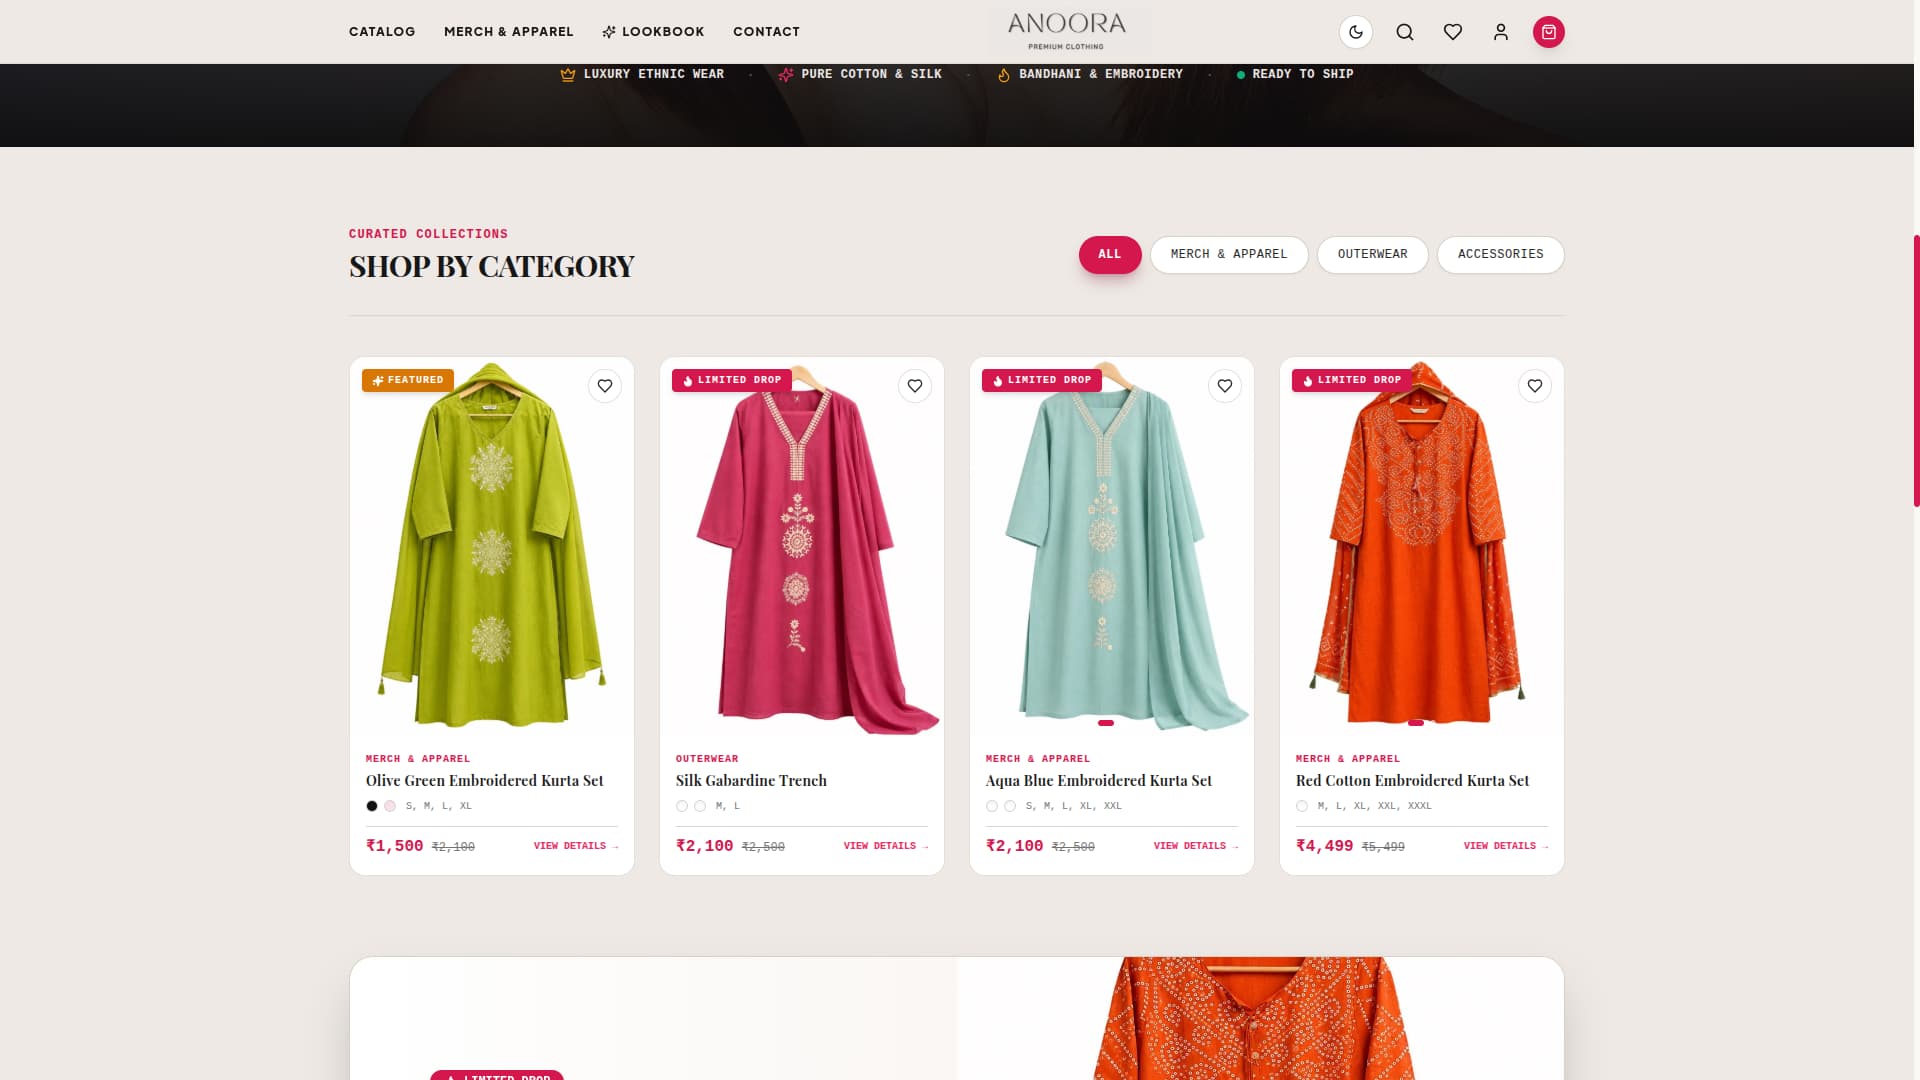Favorite the Red Cotton Kurta Set

(1535, 386)
